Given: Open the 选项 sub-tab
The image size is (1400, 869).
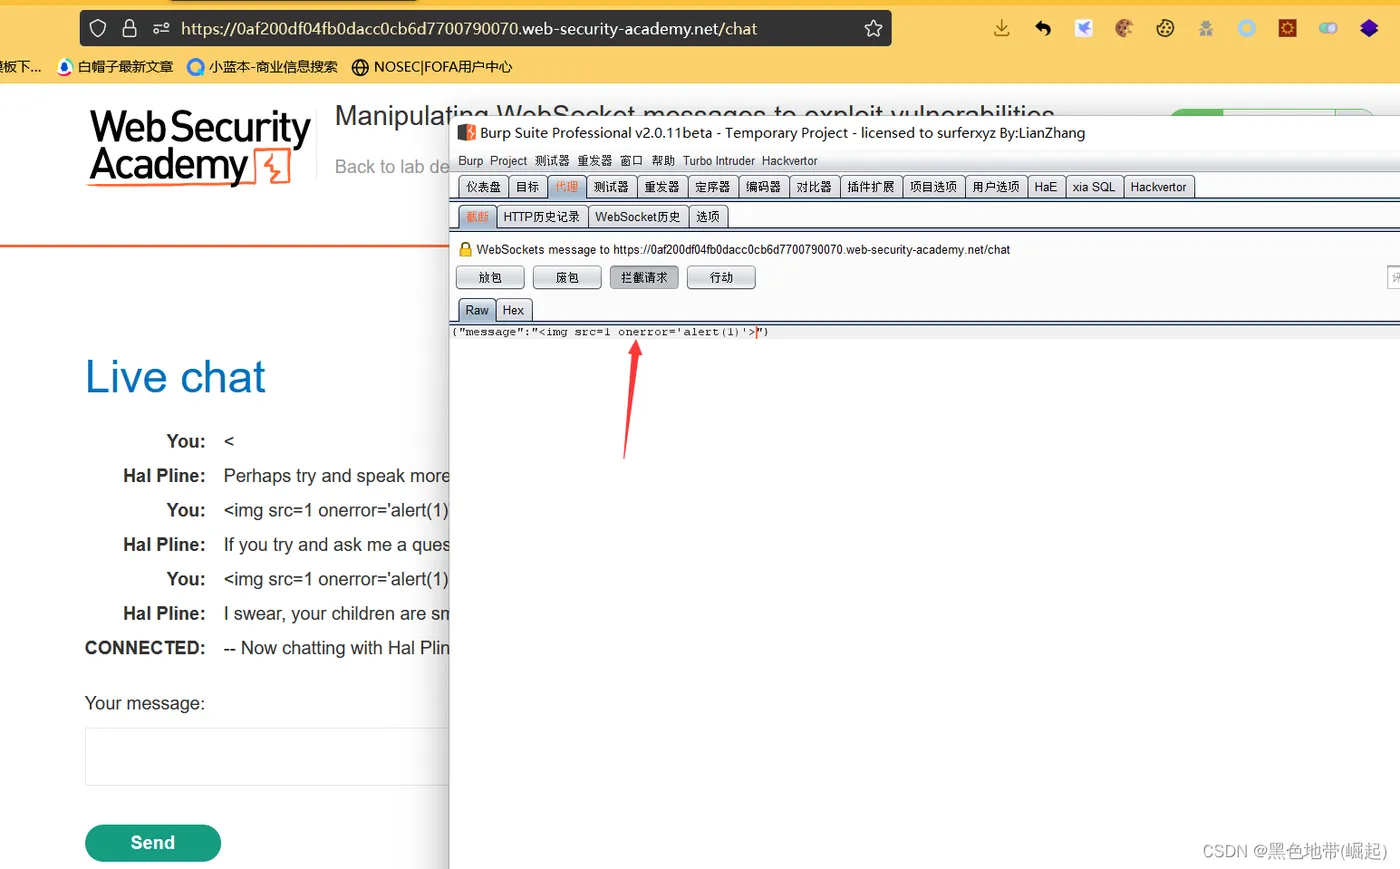Looking at the screenshot, I should (x=708, y=217).
